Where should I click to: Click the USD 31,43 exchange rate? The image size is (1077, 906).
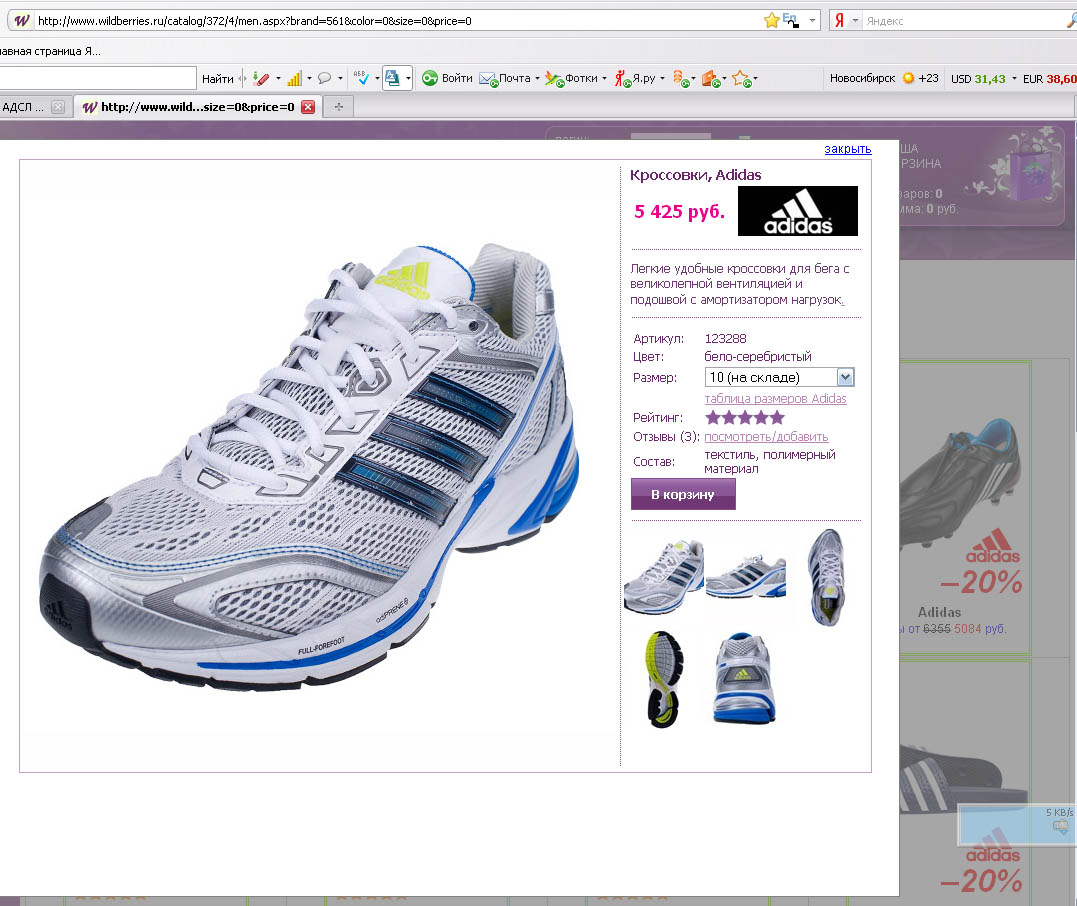tap(978, 79)
